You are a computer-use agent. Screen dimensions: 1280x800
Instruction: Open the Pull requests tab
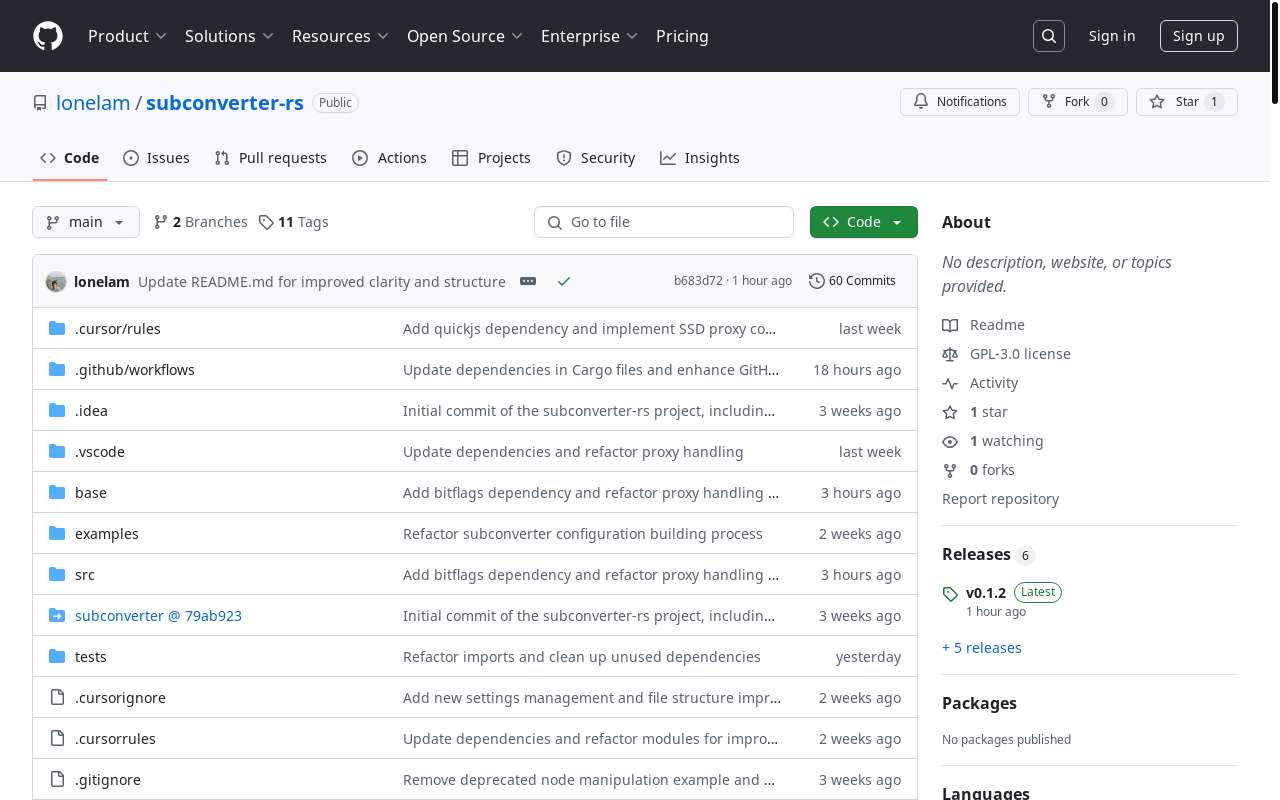[270, 158]
